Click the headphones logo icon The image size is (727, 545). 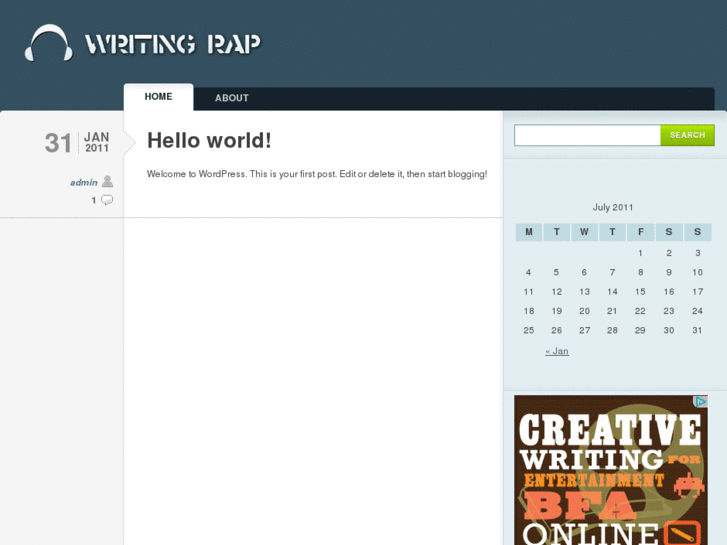(48, 44)
